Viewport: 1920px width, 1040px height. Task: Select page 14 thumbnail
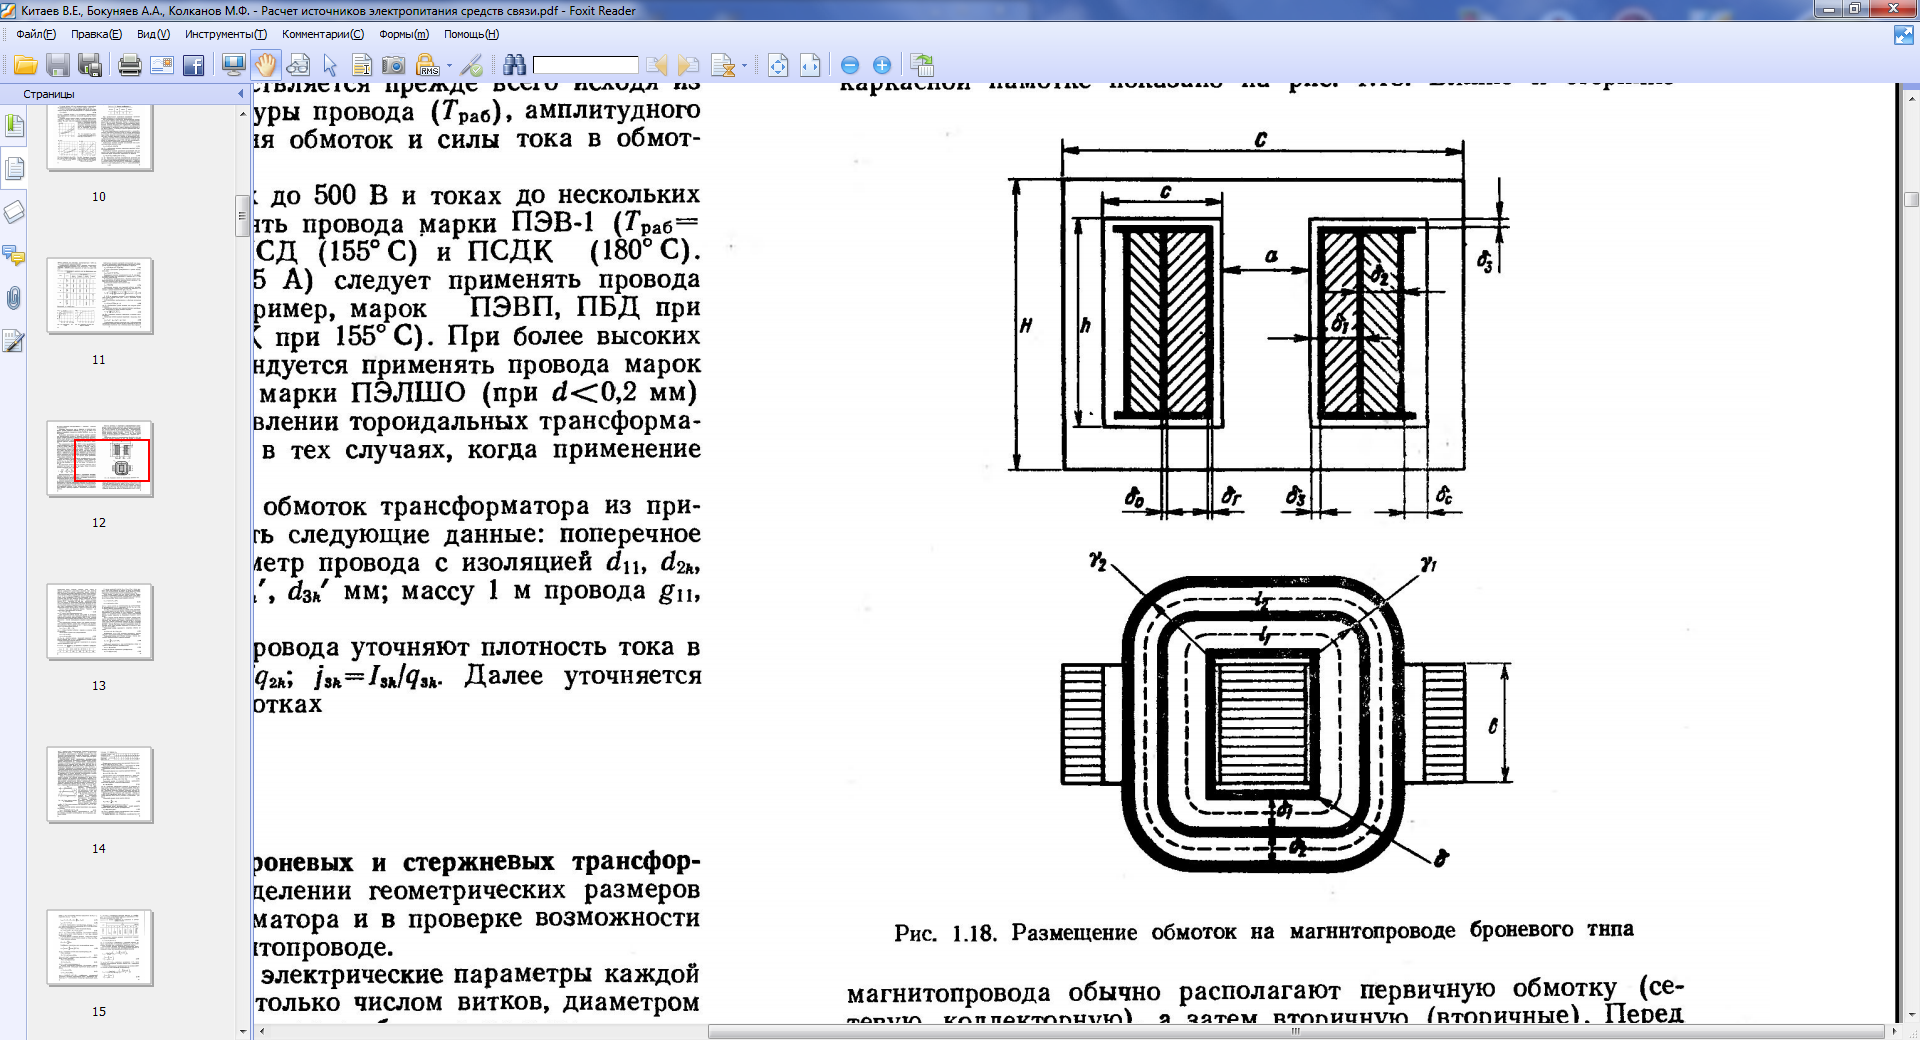coord(99,784)
